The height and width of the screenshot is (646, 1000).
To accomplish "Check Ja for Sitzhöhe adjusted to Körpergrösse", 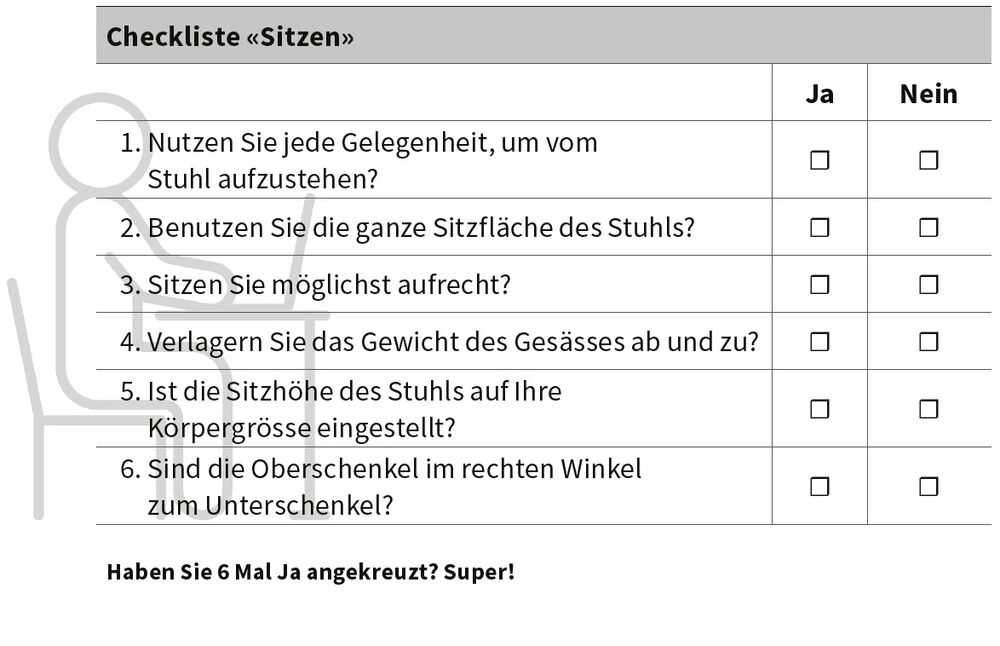I will pos(820,409).
